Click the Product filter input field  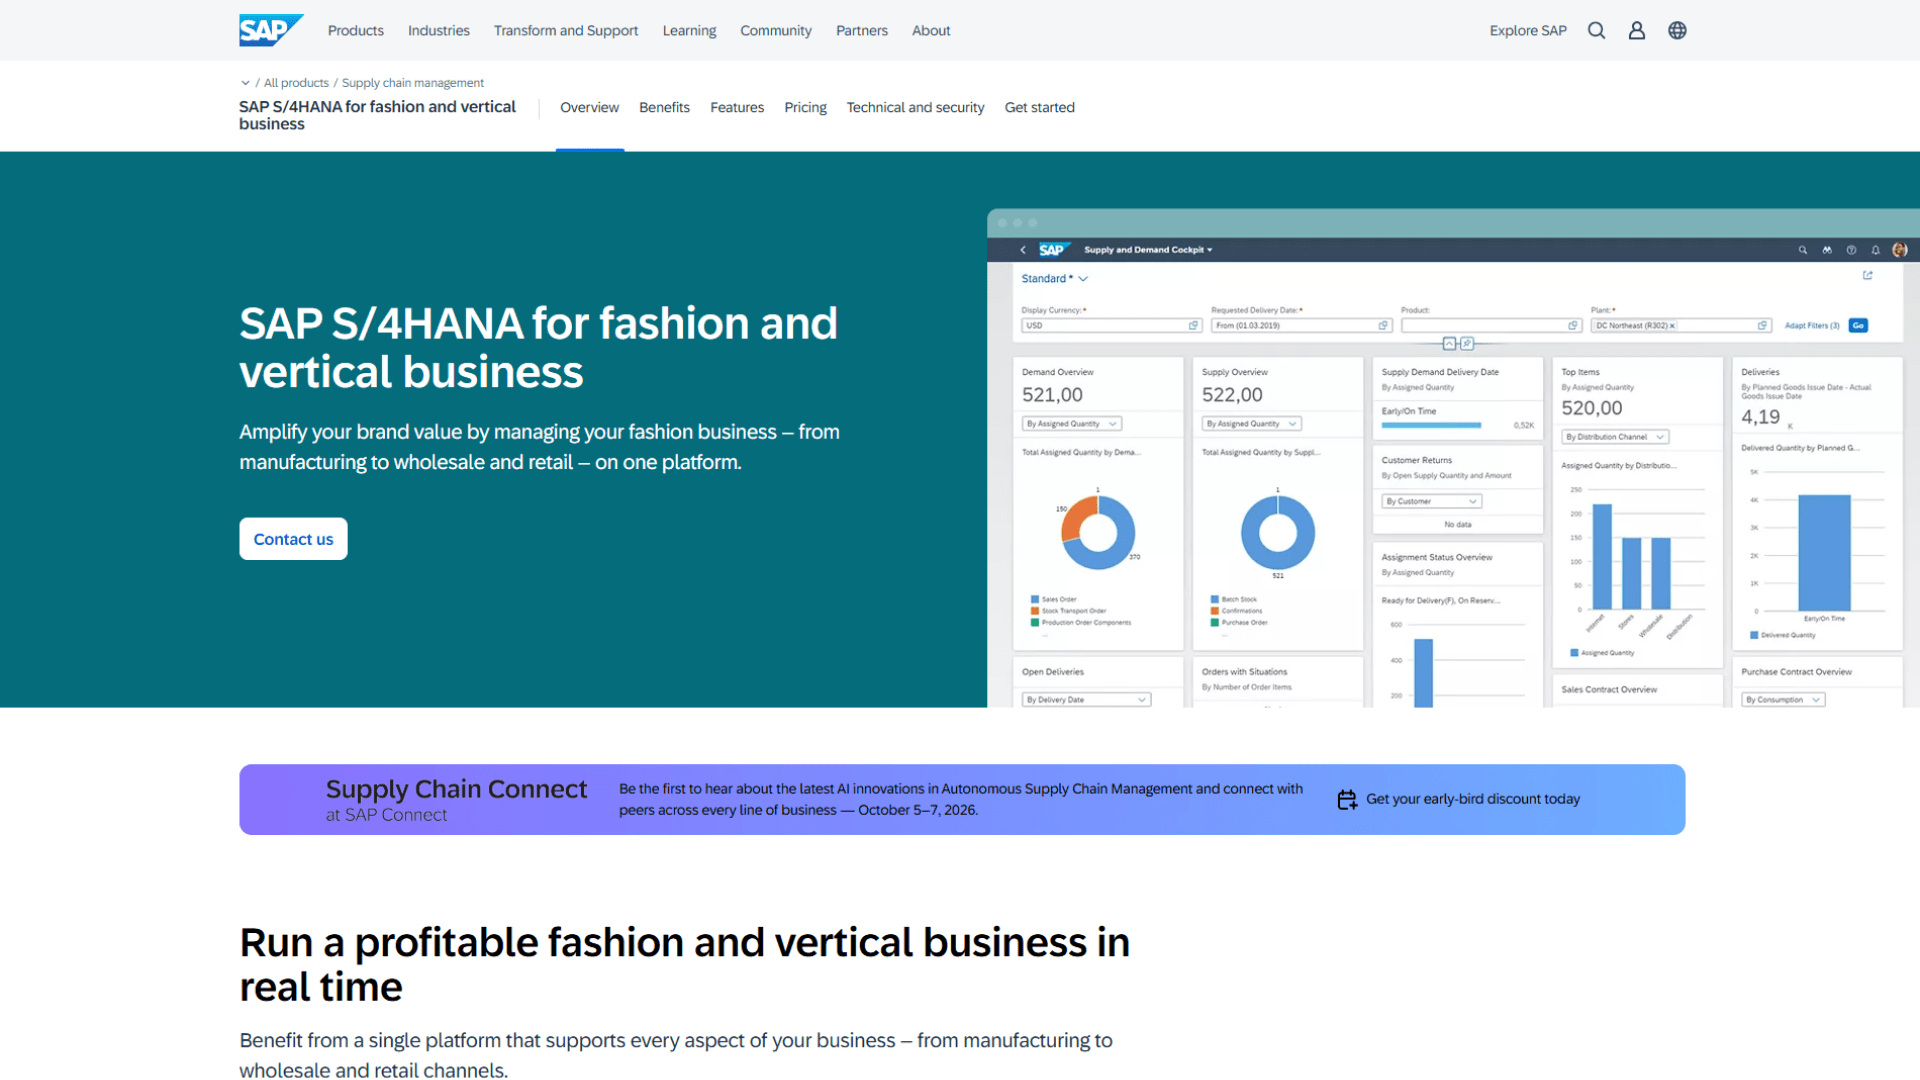tap(1490, 326)
